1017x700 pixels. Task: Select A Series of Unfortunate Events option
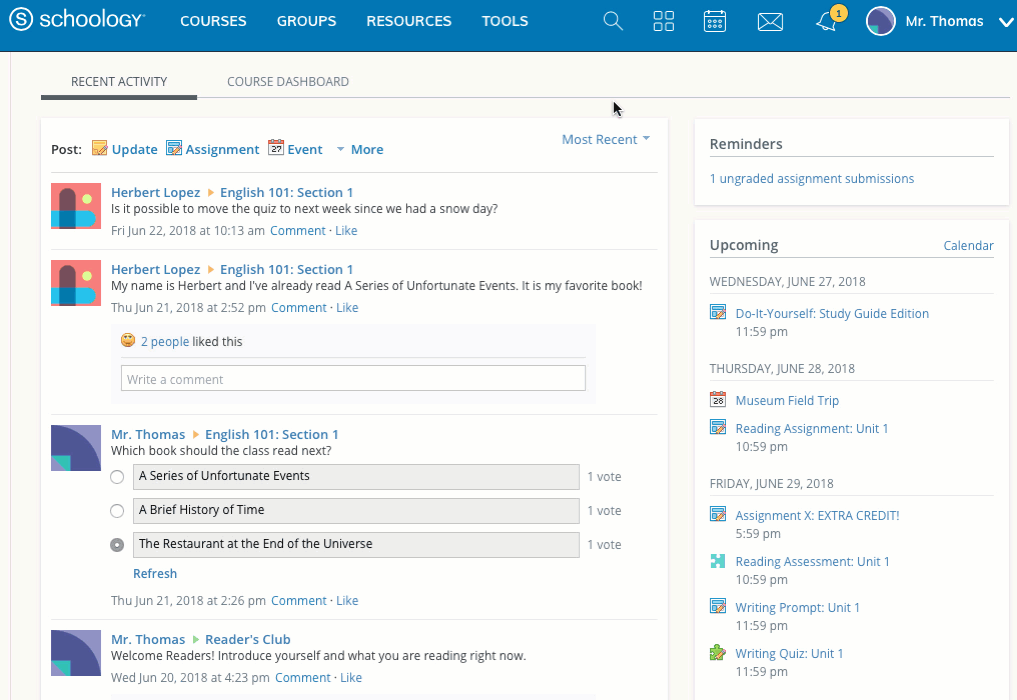pyautogui.click(x=117, y=477)
